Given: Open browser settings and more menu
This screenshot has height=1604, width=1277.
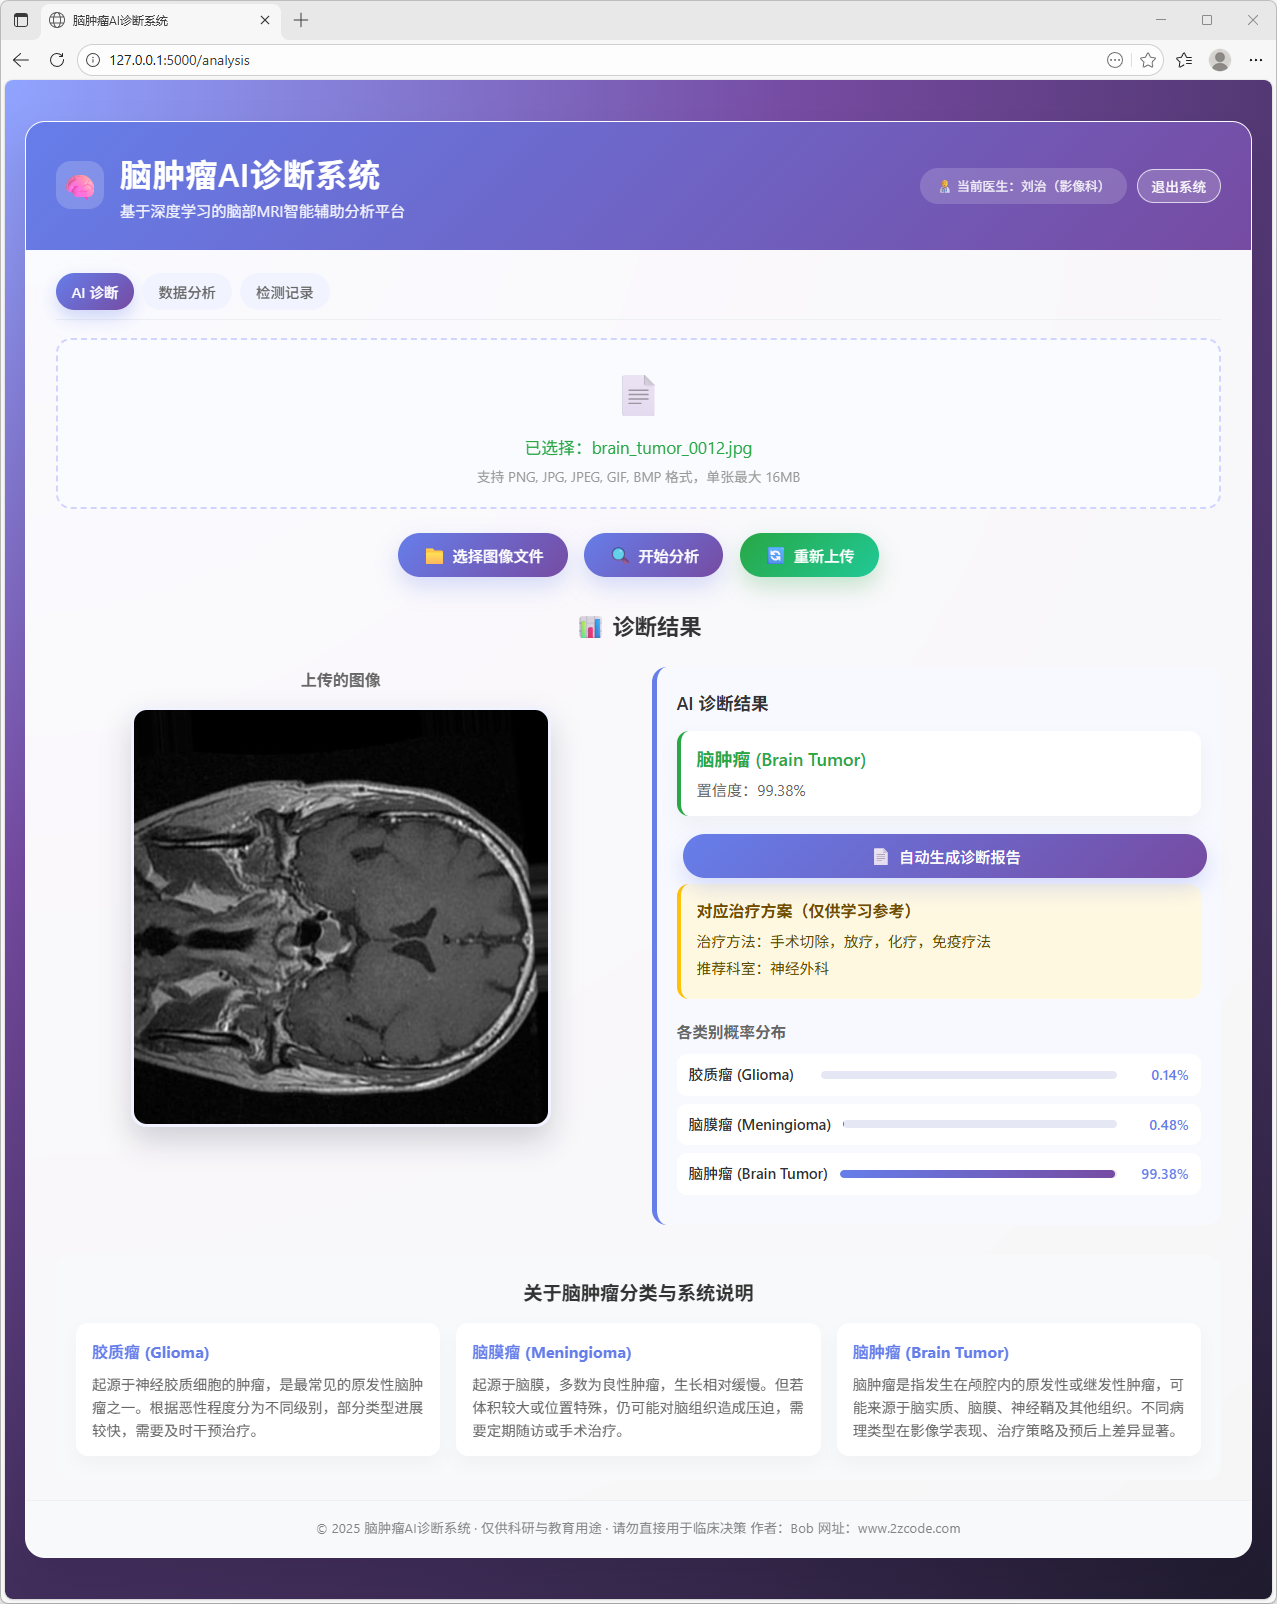Looking at the screenshot, I should point(1256,60).
